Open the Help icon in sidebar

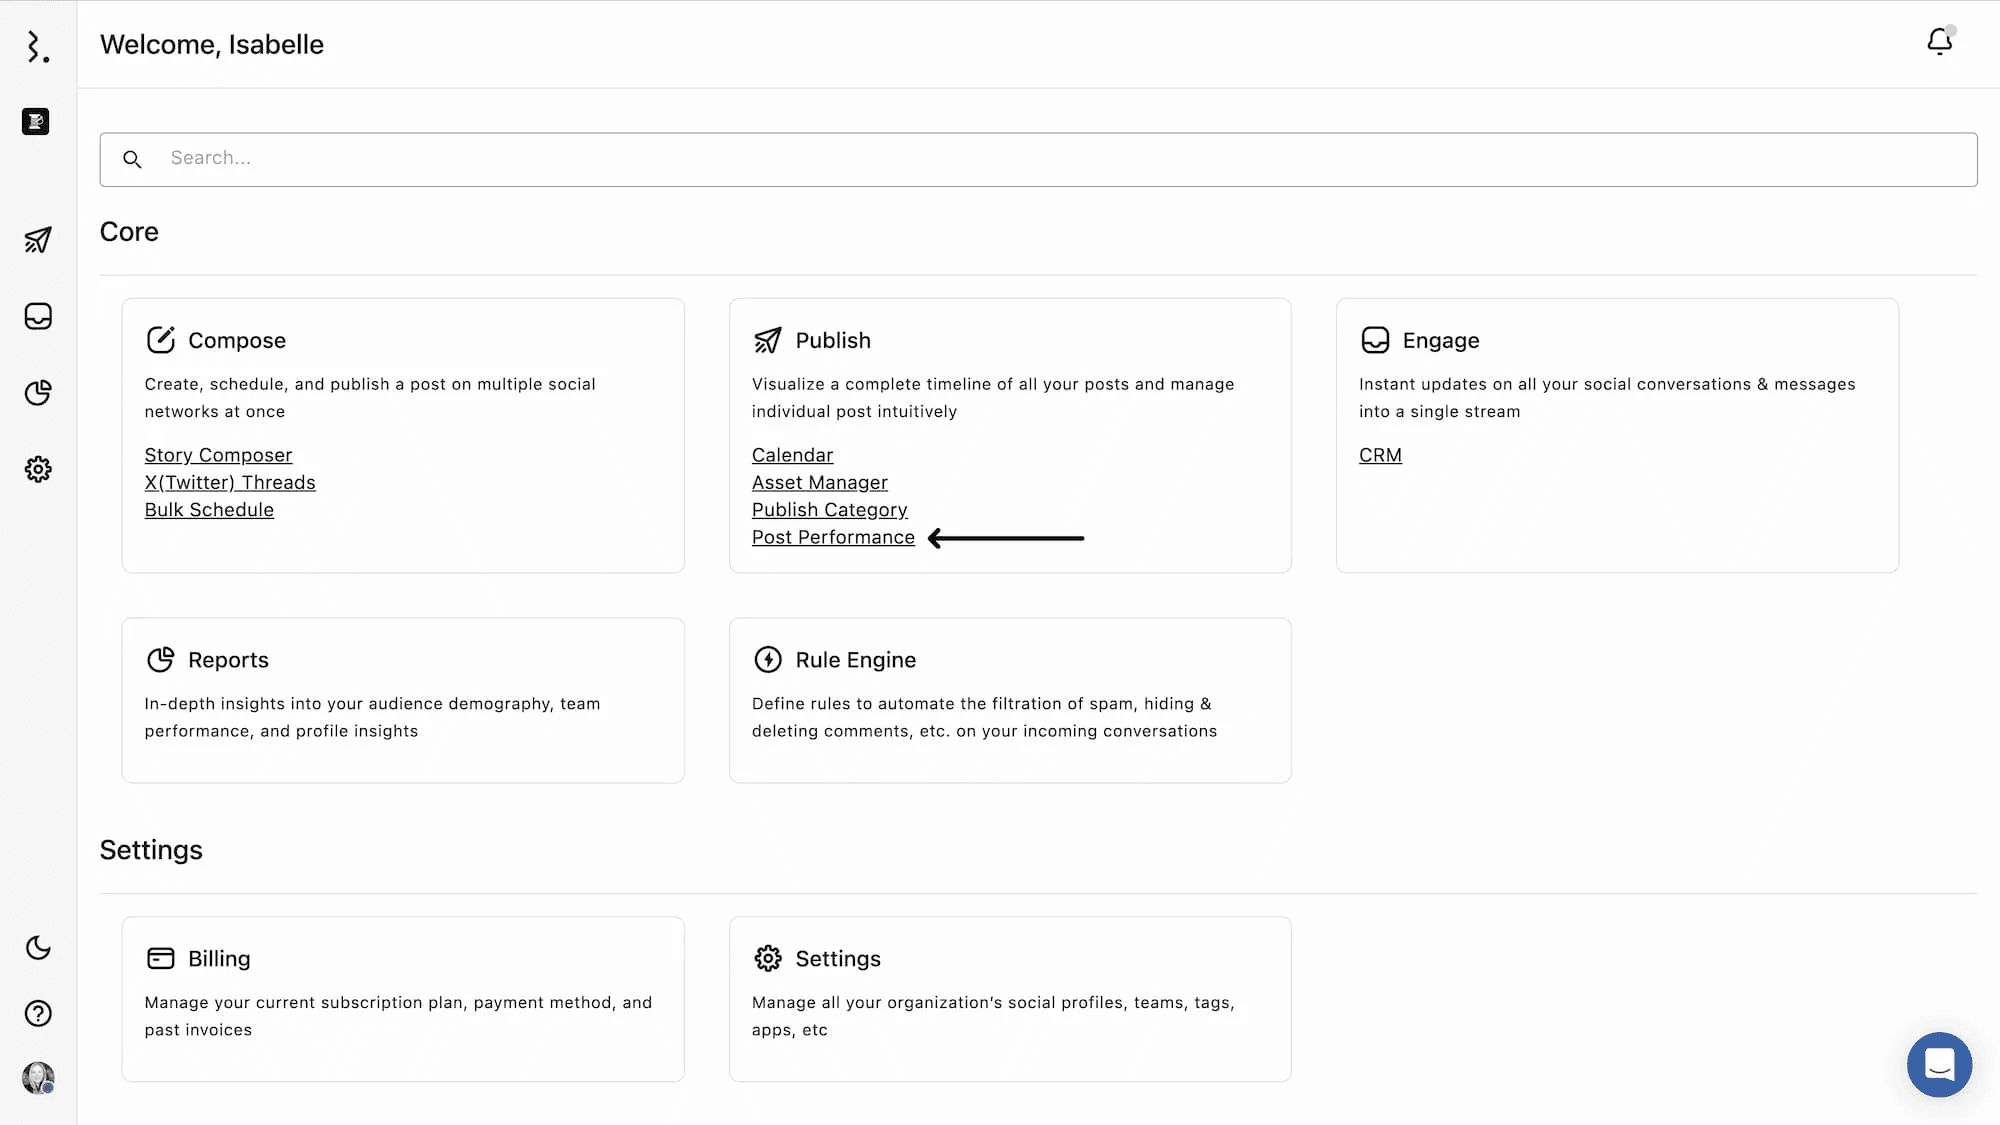[37, 1013]
